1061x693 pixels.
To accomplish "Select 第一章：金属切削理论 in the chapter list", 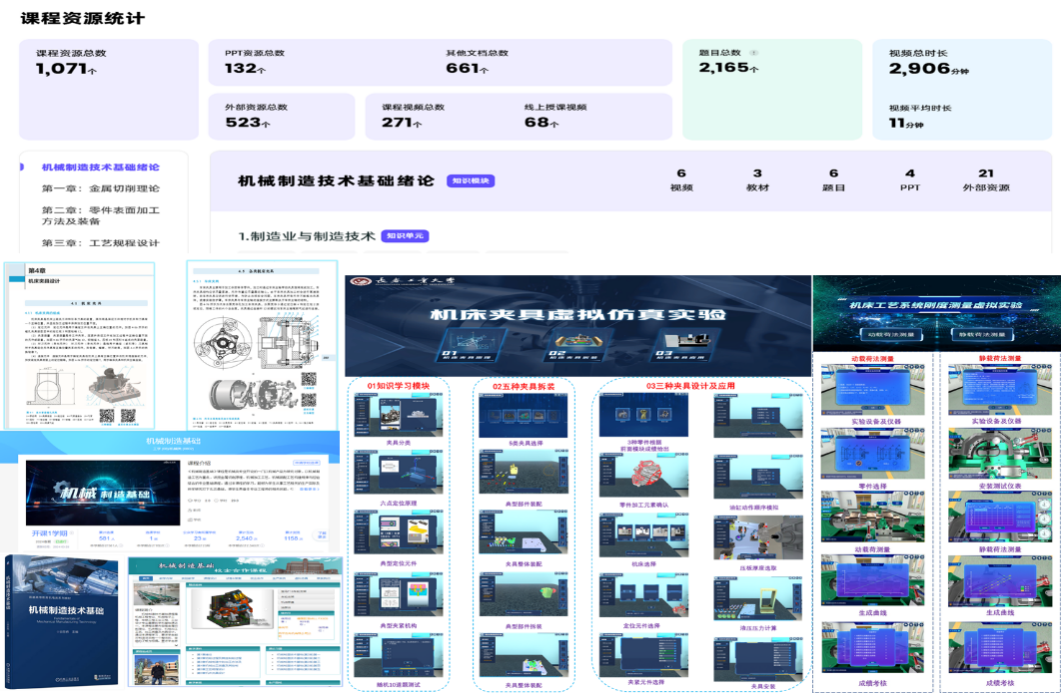I will pos(100,188).
